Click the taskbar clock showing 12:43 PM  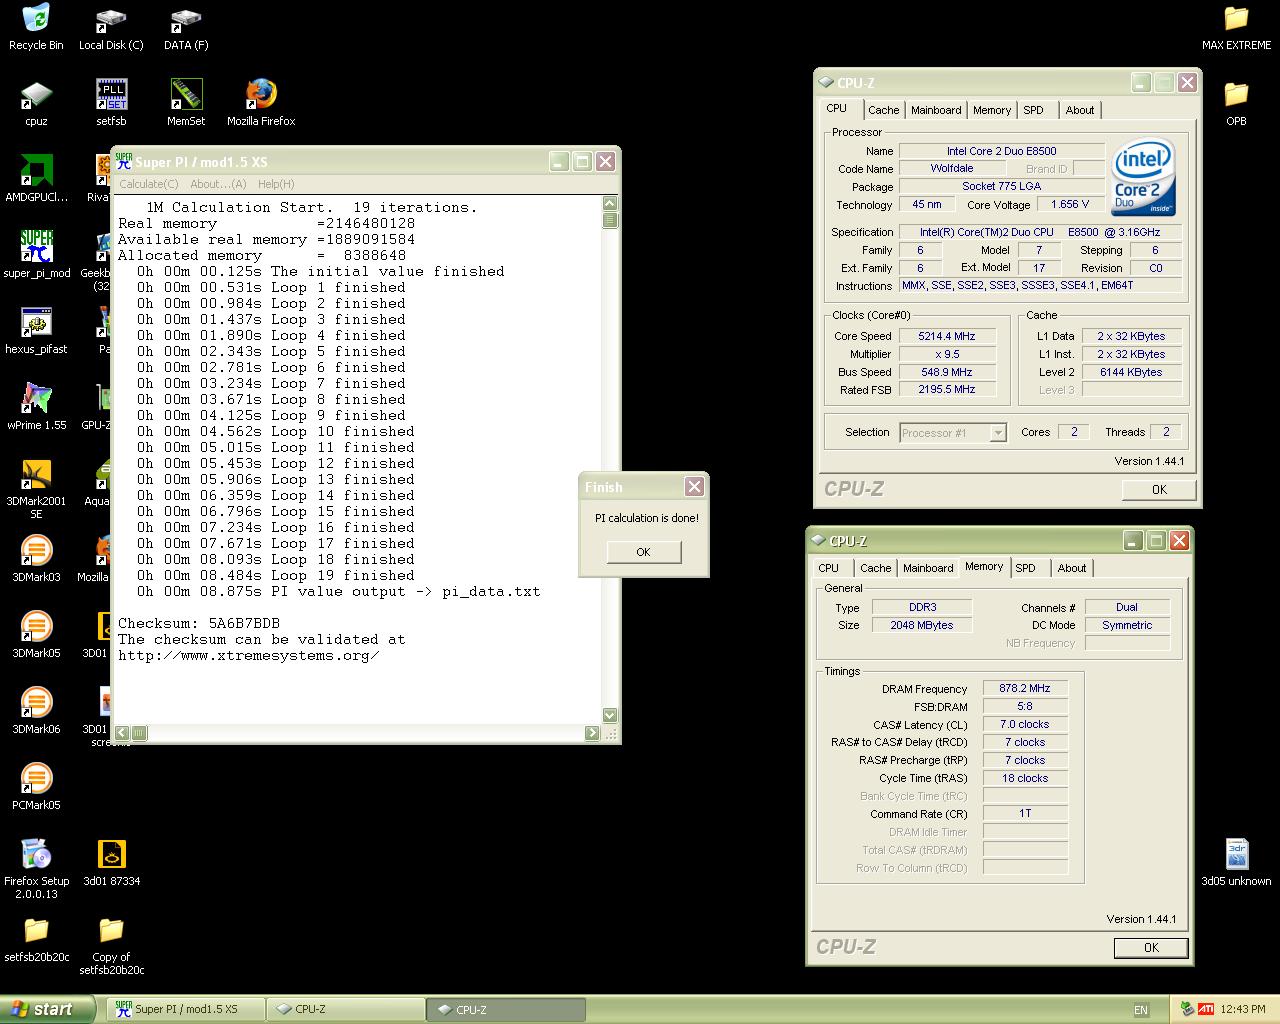tap(1243, 1009)
